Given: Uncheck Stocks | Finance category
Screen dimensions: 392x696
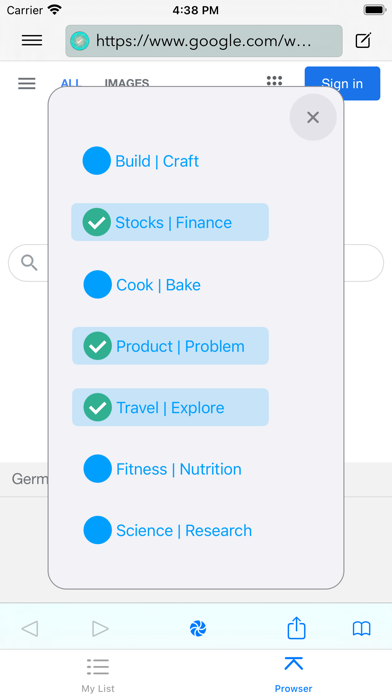Looking at the screenshot, I should click(170, 222).
